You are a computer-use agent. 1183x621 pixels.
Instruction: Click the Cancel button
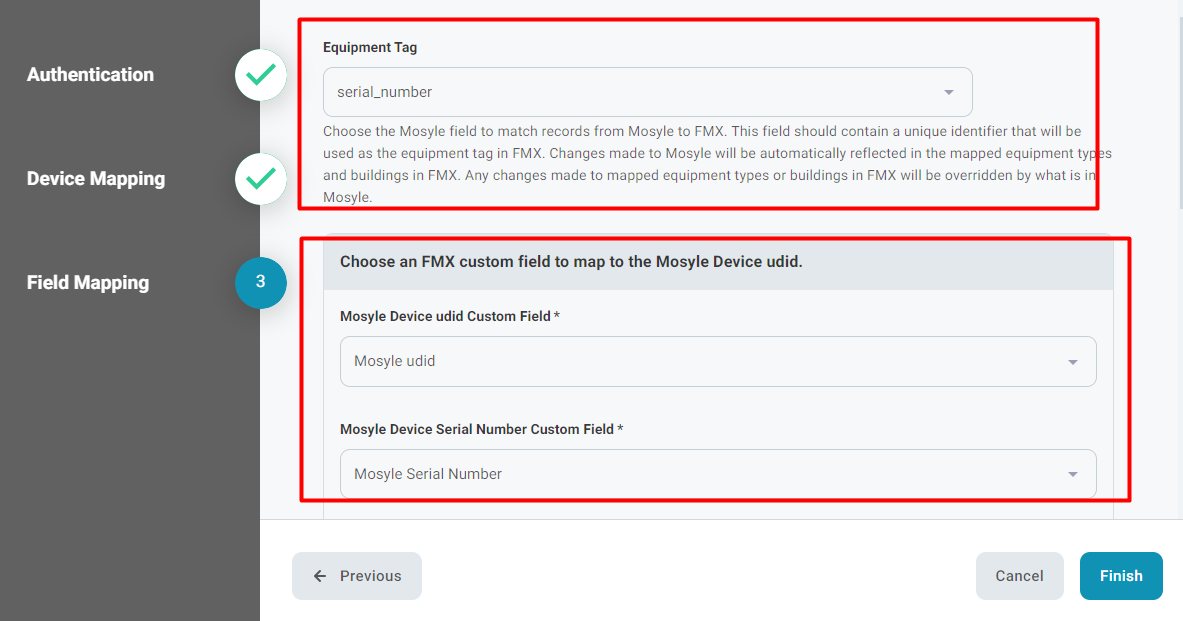(x=1019, y=576)
